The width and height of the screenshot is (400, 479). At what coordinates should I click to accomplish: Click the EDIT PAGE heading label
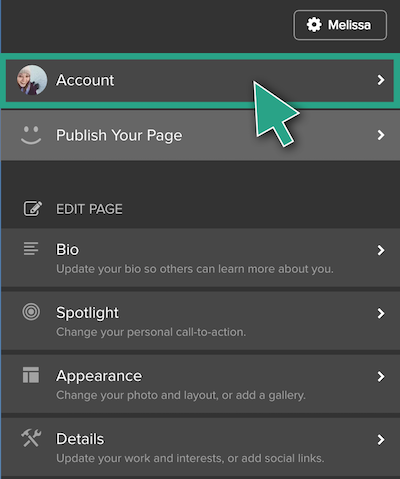tap(89, 209)
